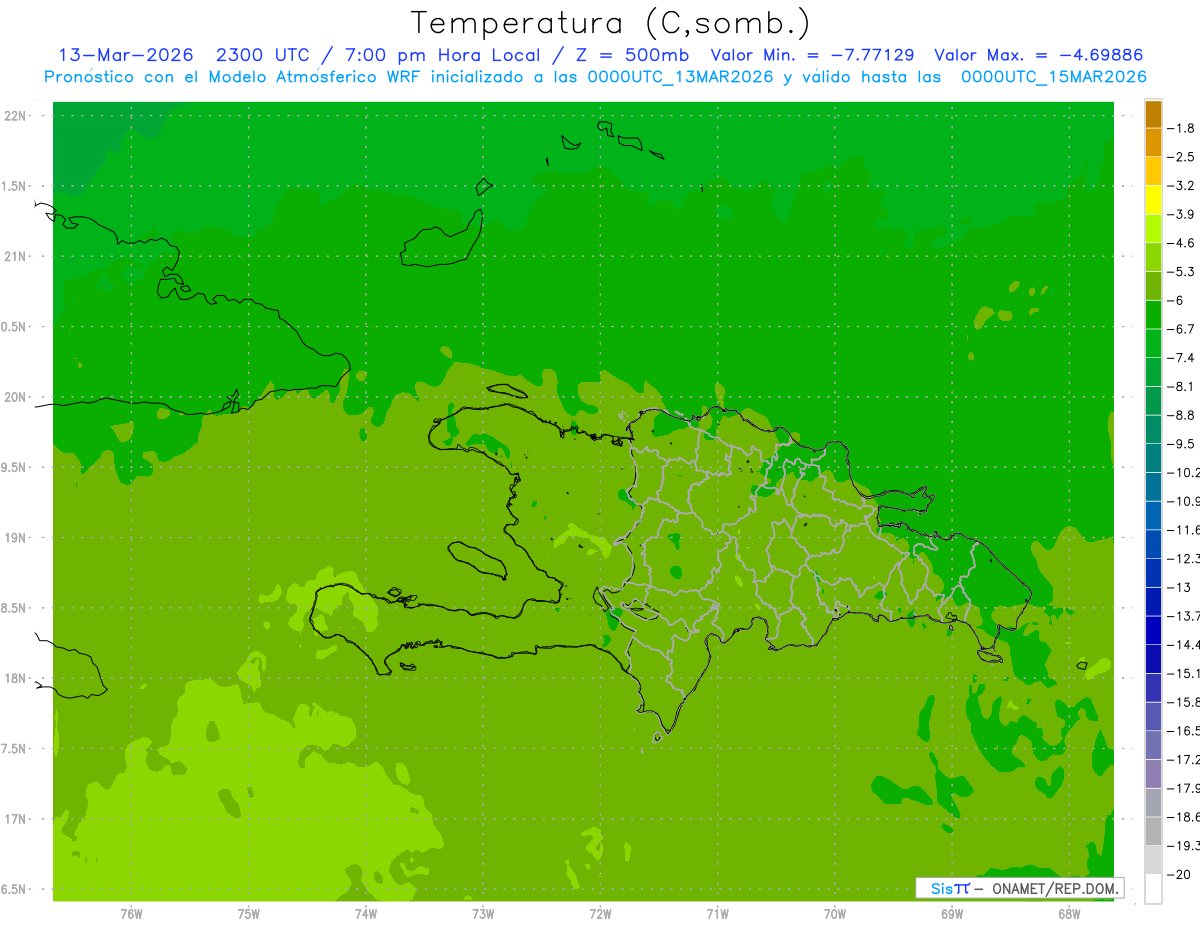
Task: Click the '-6.7' color scale label
Action: [1183, 329]
